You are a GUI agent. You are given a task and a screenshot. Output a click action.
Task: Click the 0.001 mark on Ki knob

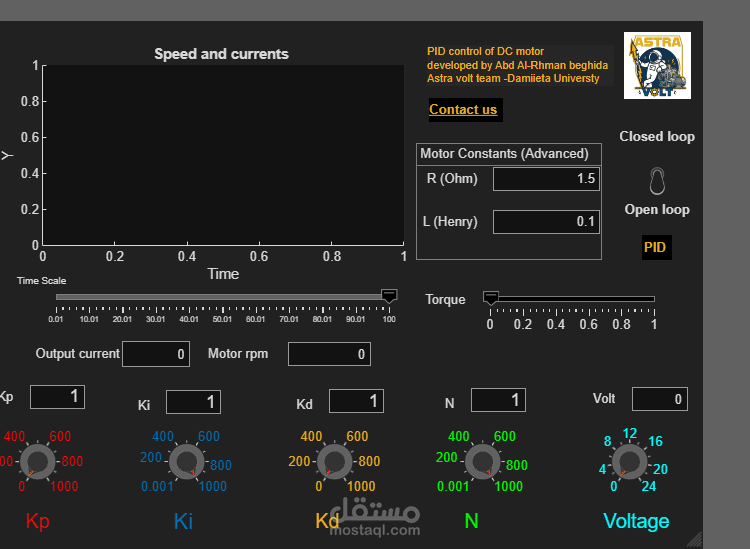(157, 486)
